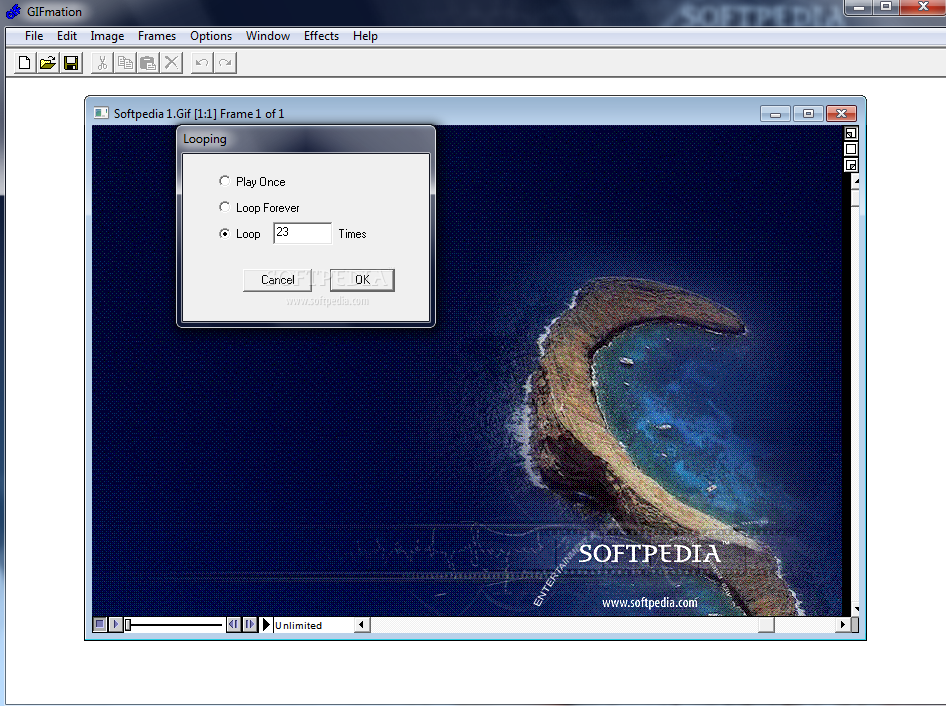Click the Softpedia 1.Gif document window icon
Screen dimensions: 946x706
[x=101, y=113]
